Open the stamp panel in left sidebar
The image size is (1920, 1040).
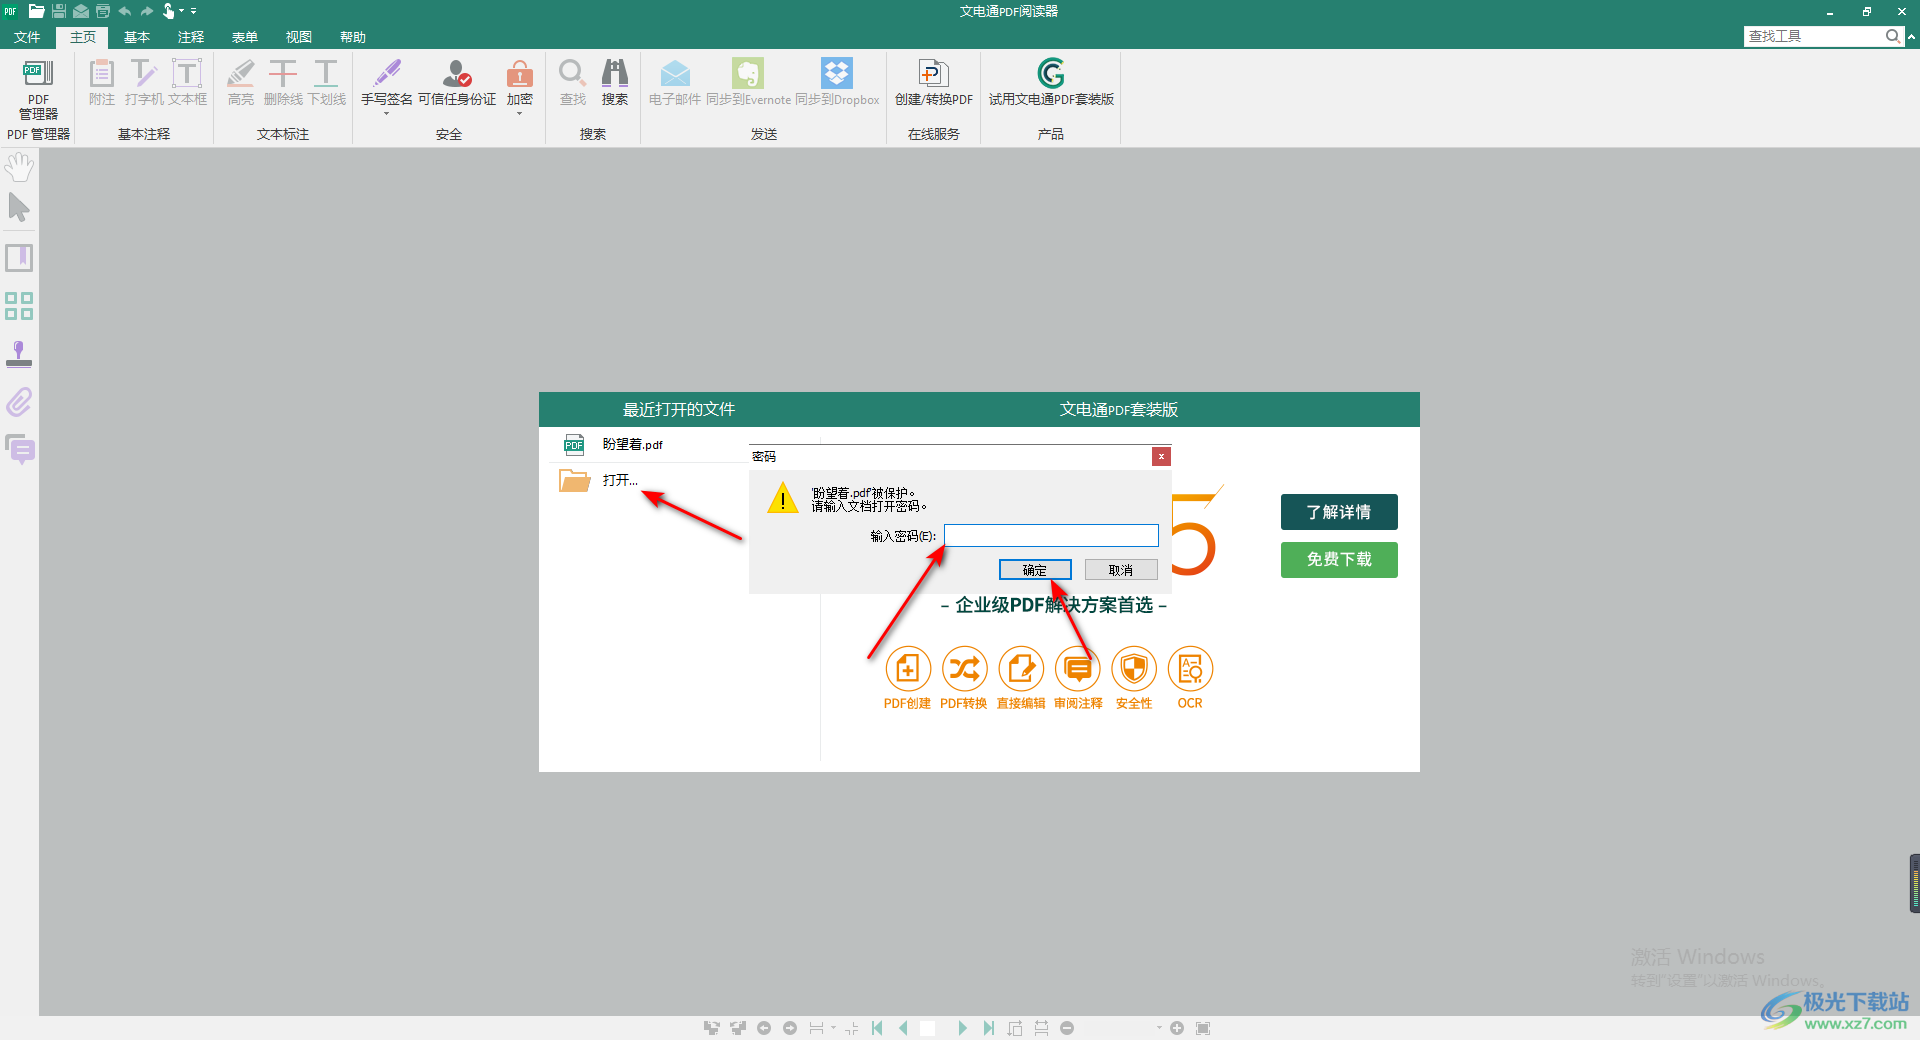[x=19, y=354]
